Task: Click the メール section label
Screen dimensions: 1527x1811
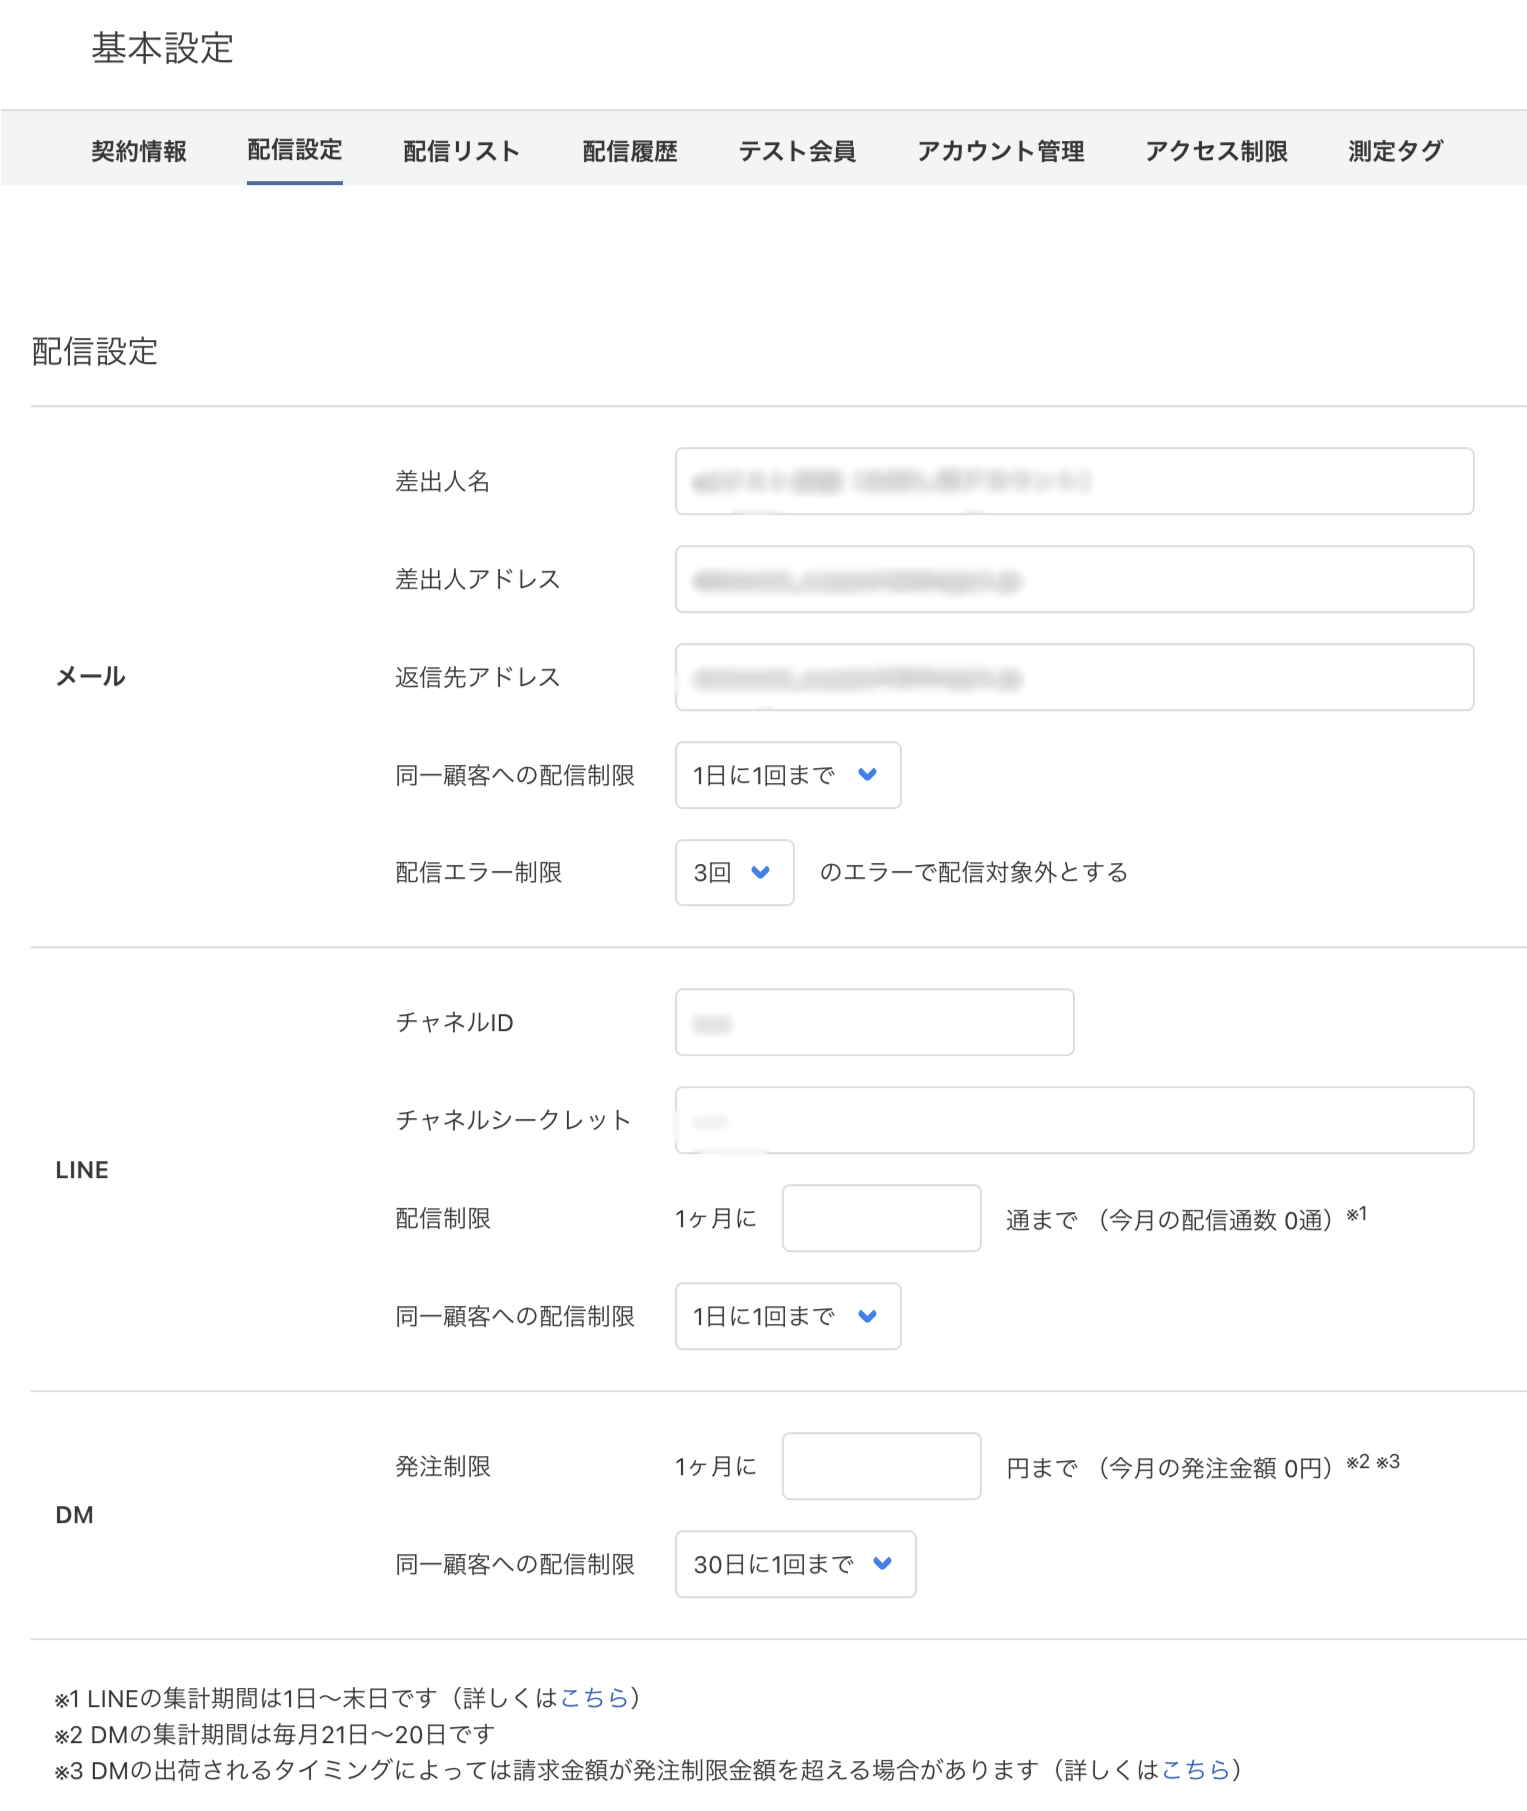Action: [x=90, y=676]
